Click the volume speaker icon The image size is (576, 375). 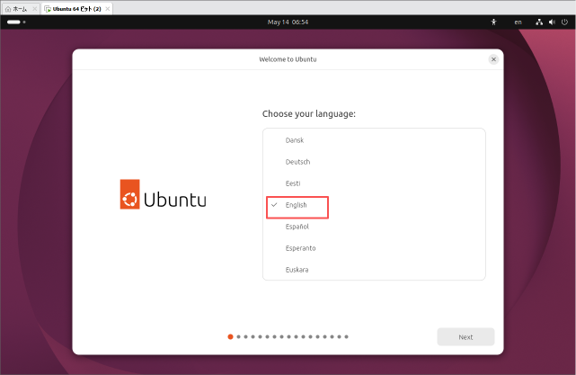point(552,22)
